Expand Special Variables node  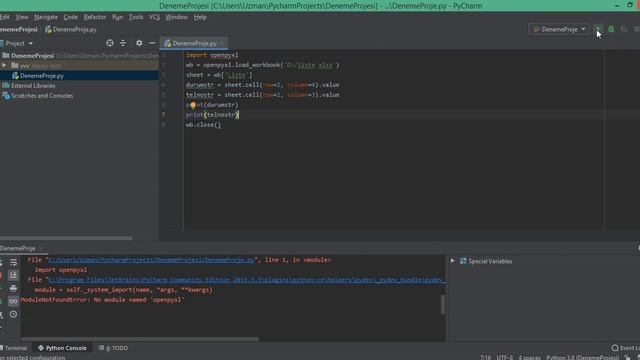click(452, 260)
